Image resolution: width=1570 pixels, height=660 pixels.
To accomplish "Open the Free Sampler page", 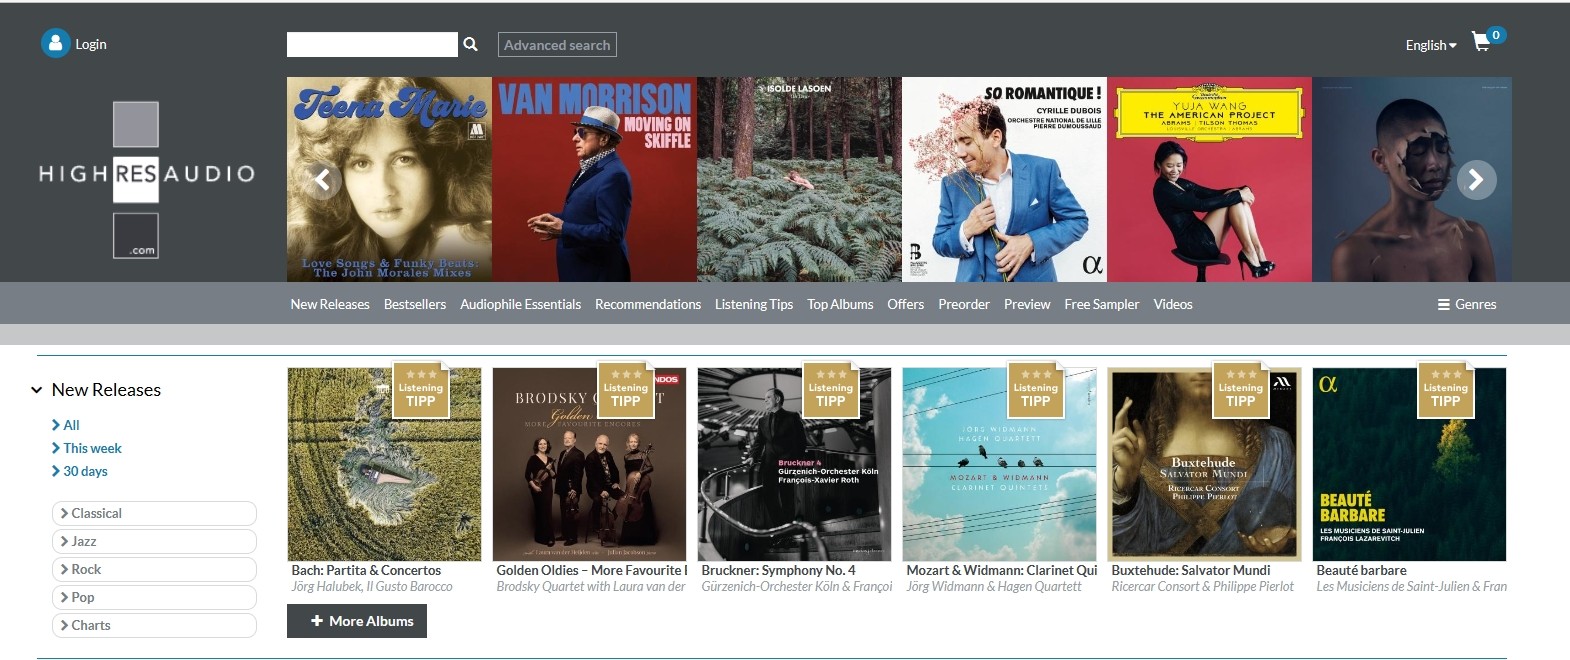I will point(1102,304).
